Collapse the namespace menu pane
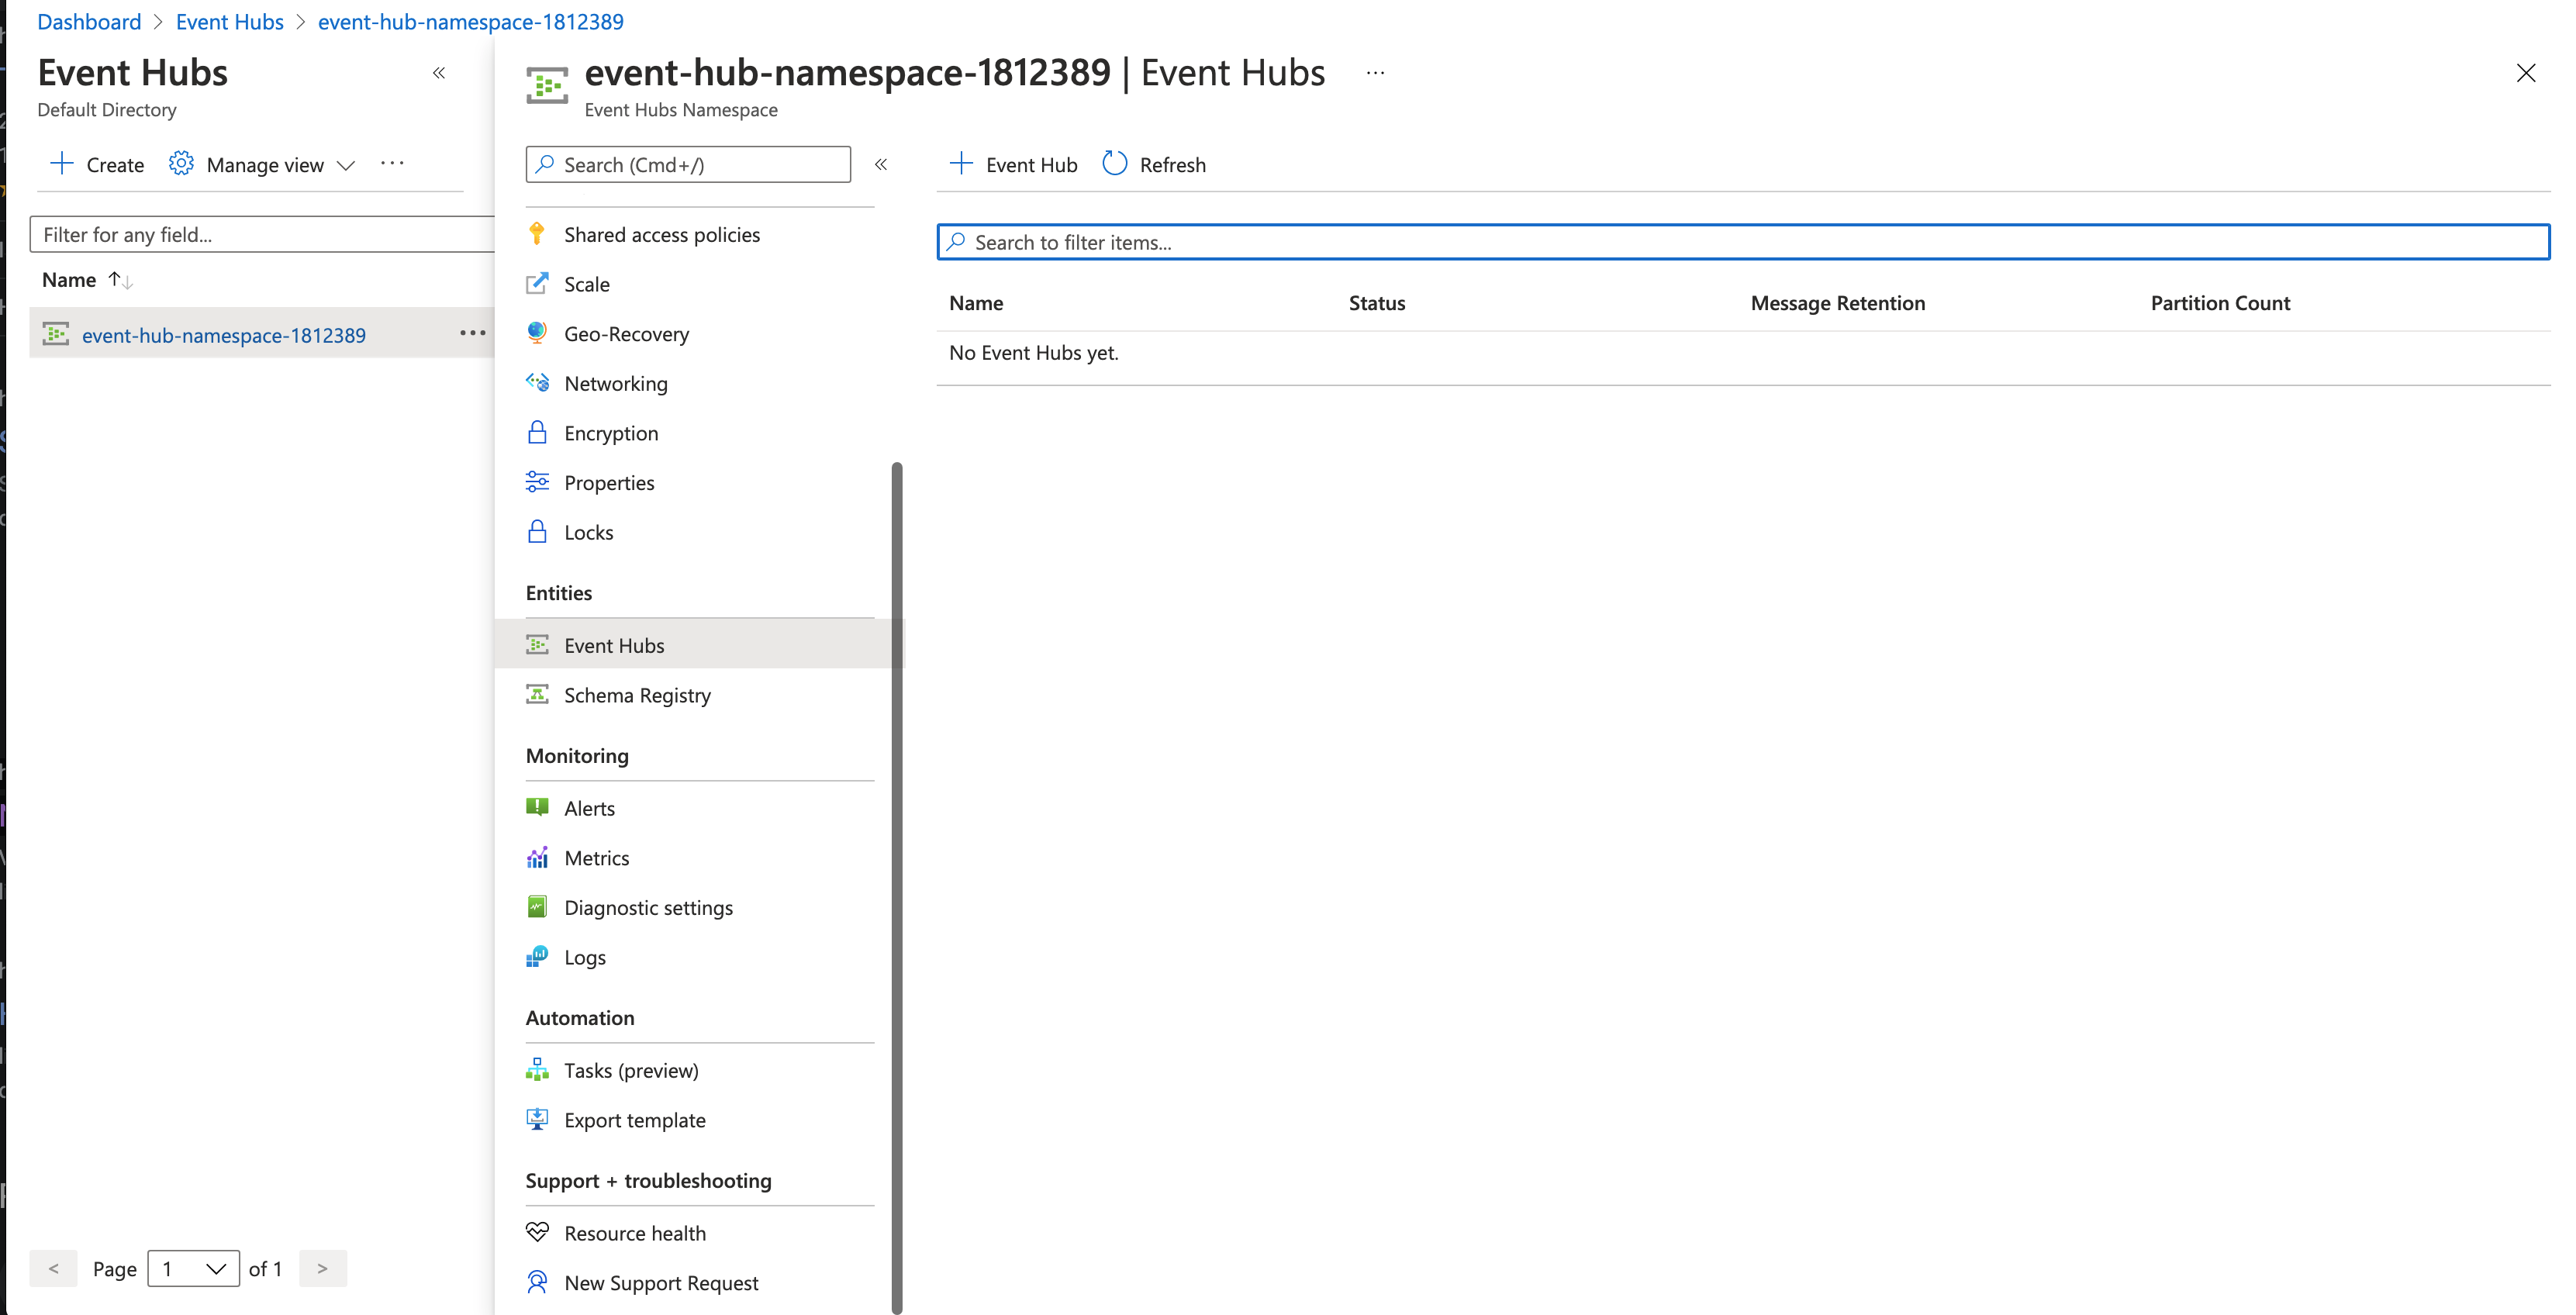The width and height of the screenshot is (2576, 1315). pyautogui.click(x=881, y=164)
